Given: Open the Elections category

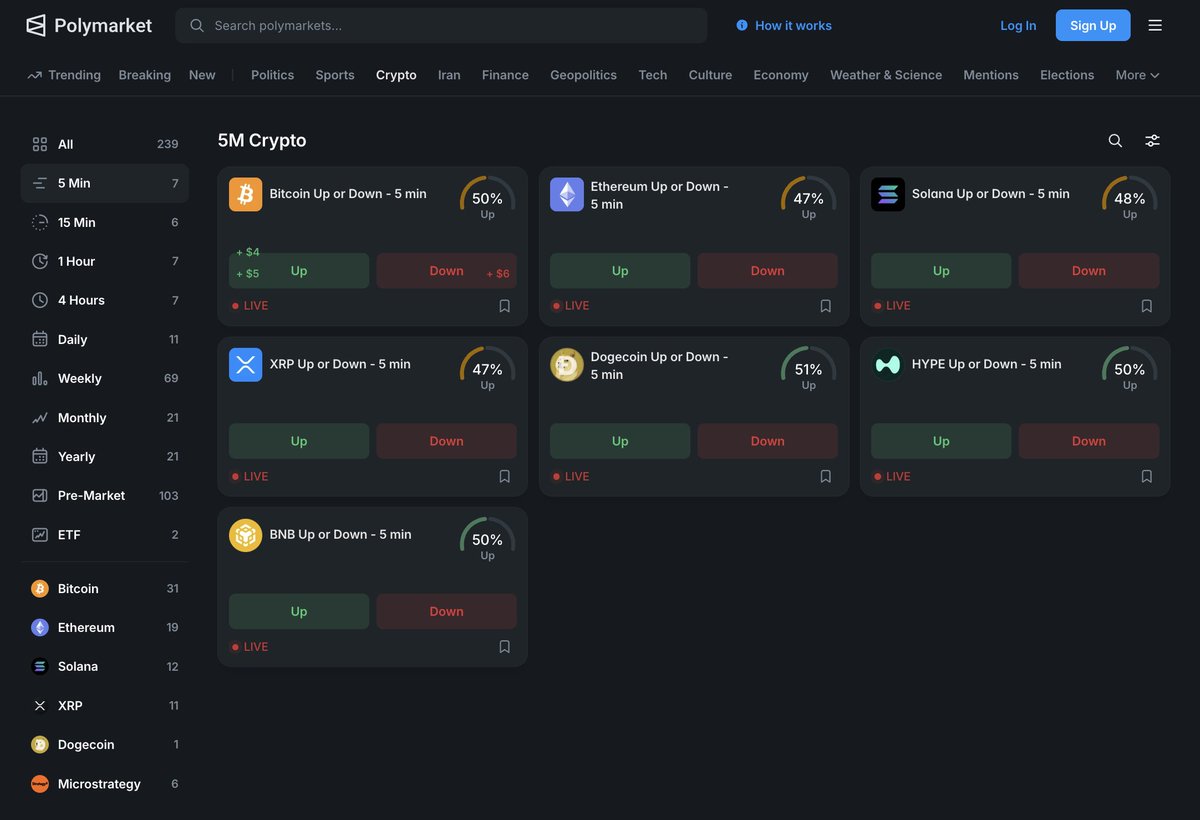Looking at the screenshot, I should 1067,75.
